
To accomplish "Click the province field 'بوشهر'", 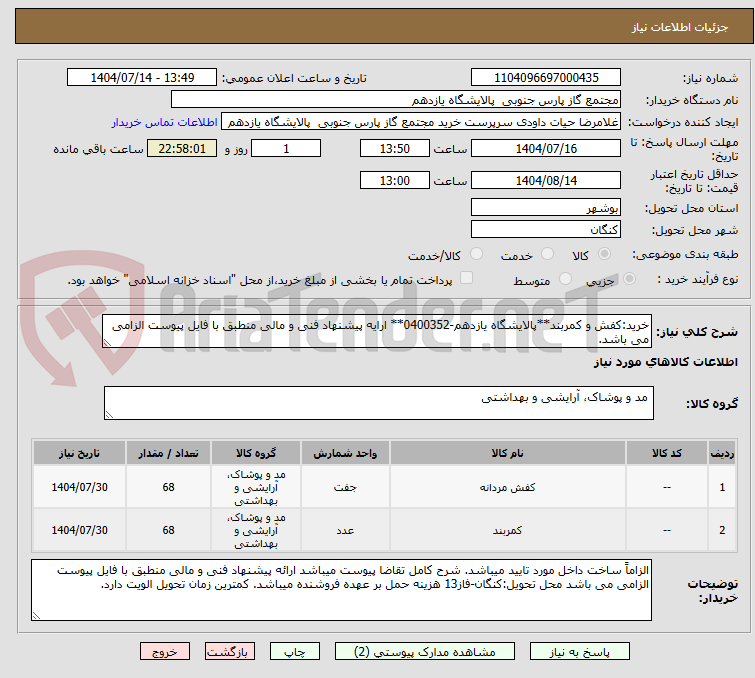I will (546, 208).
